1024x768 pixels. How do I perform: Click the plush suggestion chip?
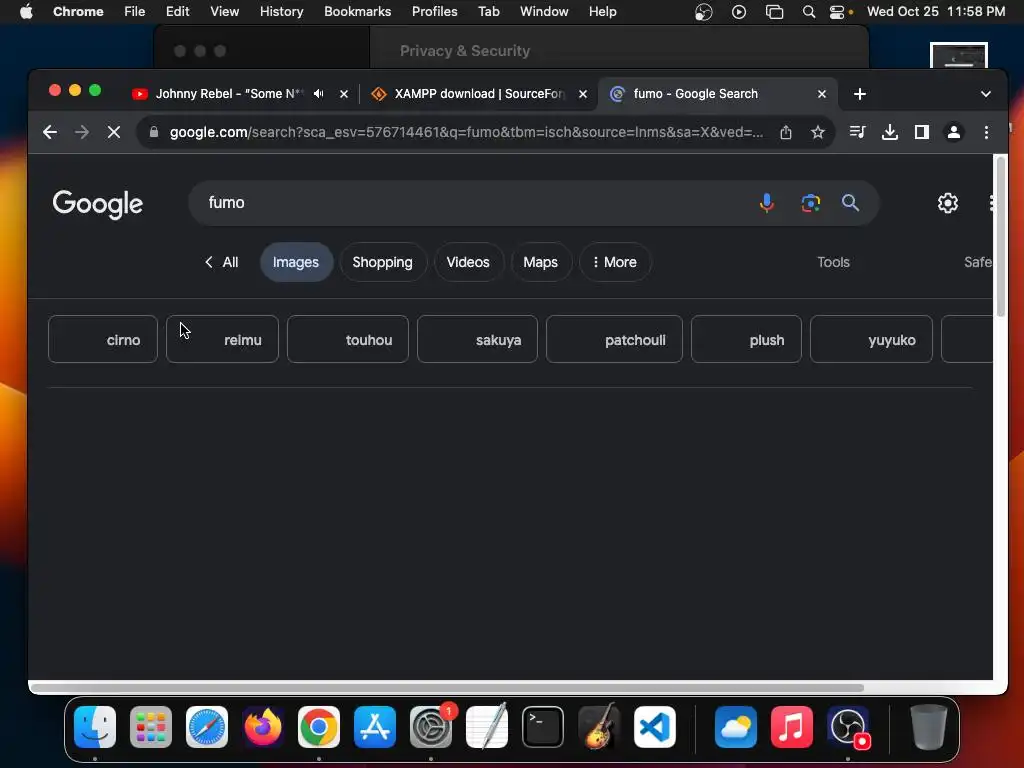coord(746,340)
